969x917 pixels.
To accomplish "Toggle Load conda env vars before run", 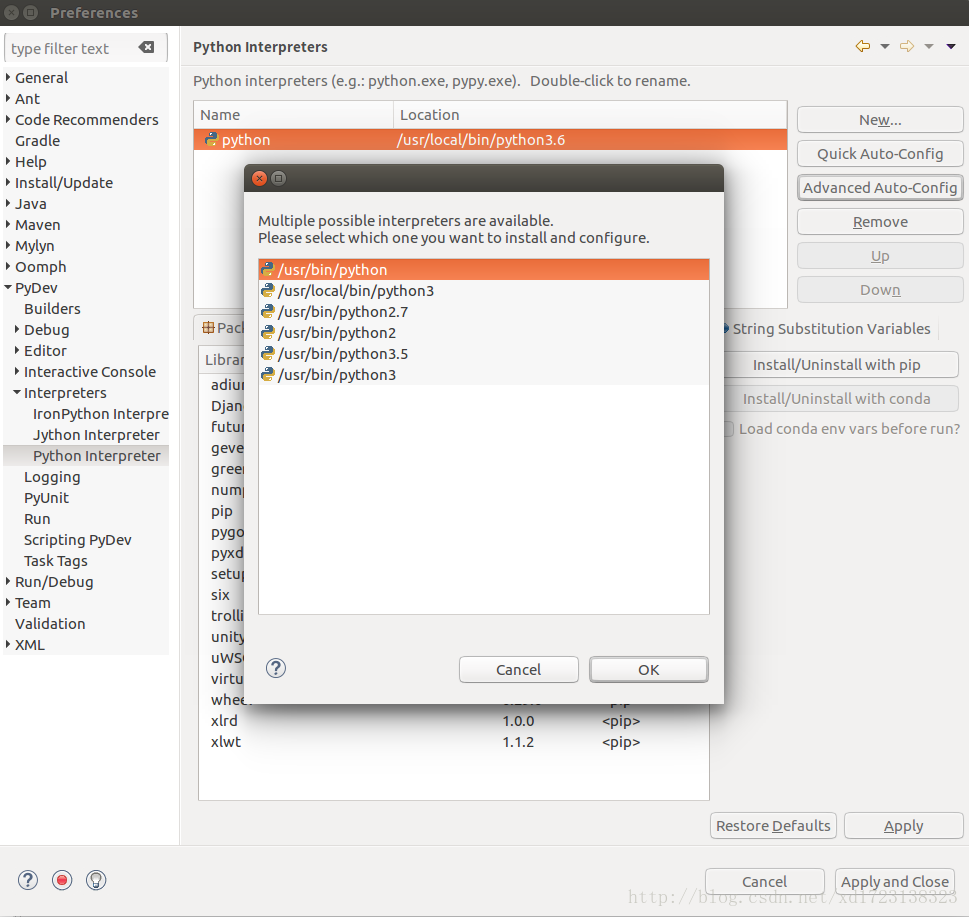I will [x=729, y=429].
